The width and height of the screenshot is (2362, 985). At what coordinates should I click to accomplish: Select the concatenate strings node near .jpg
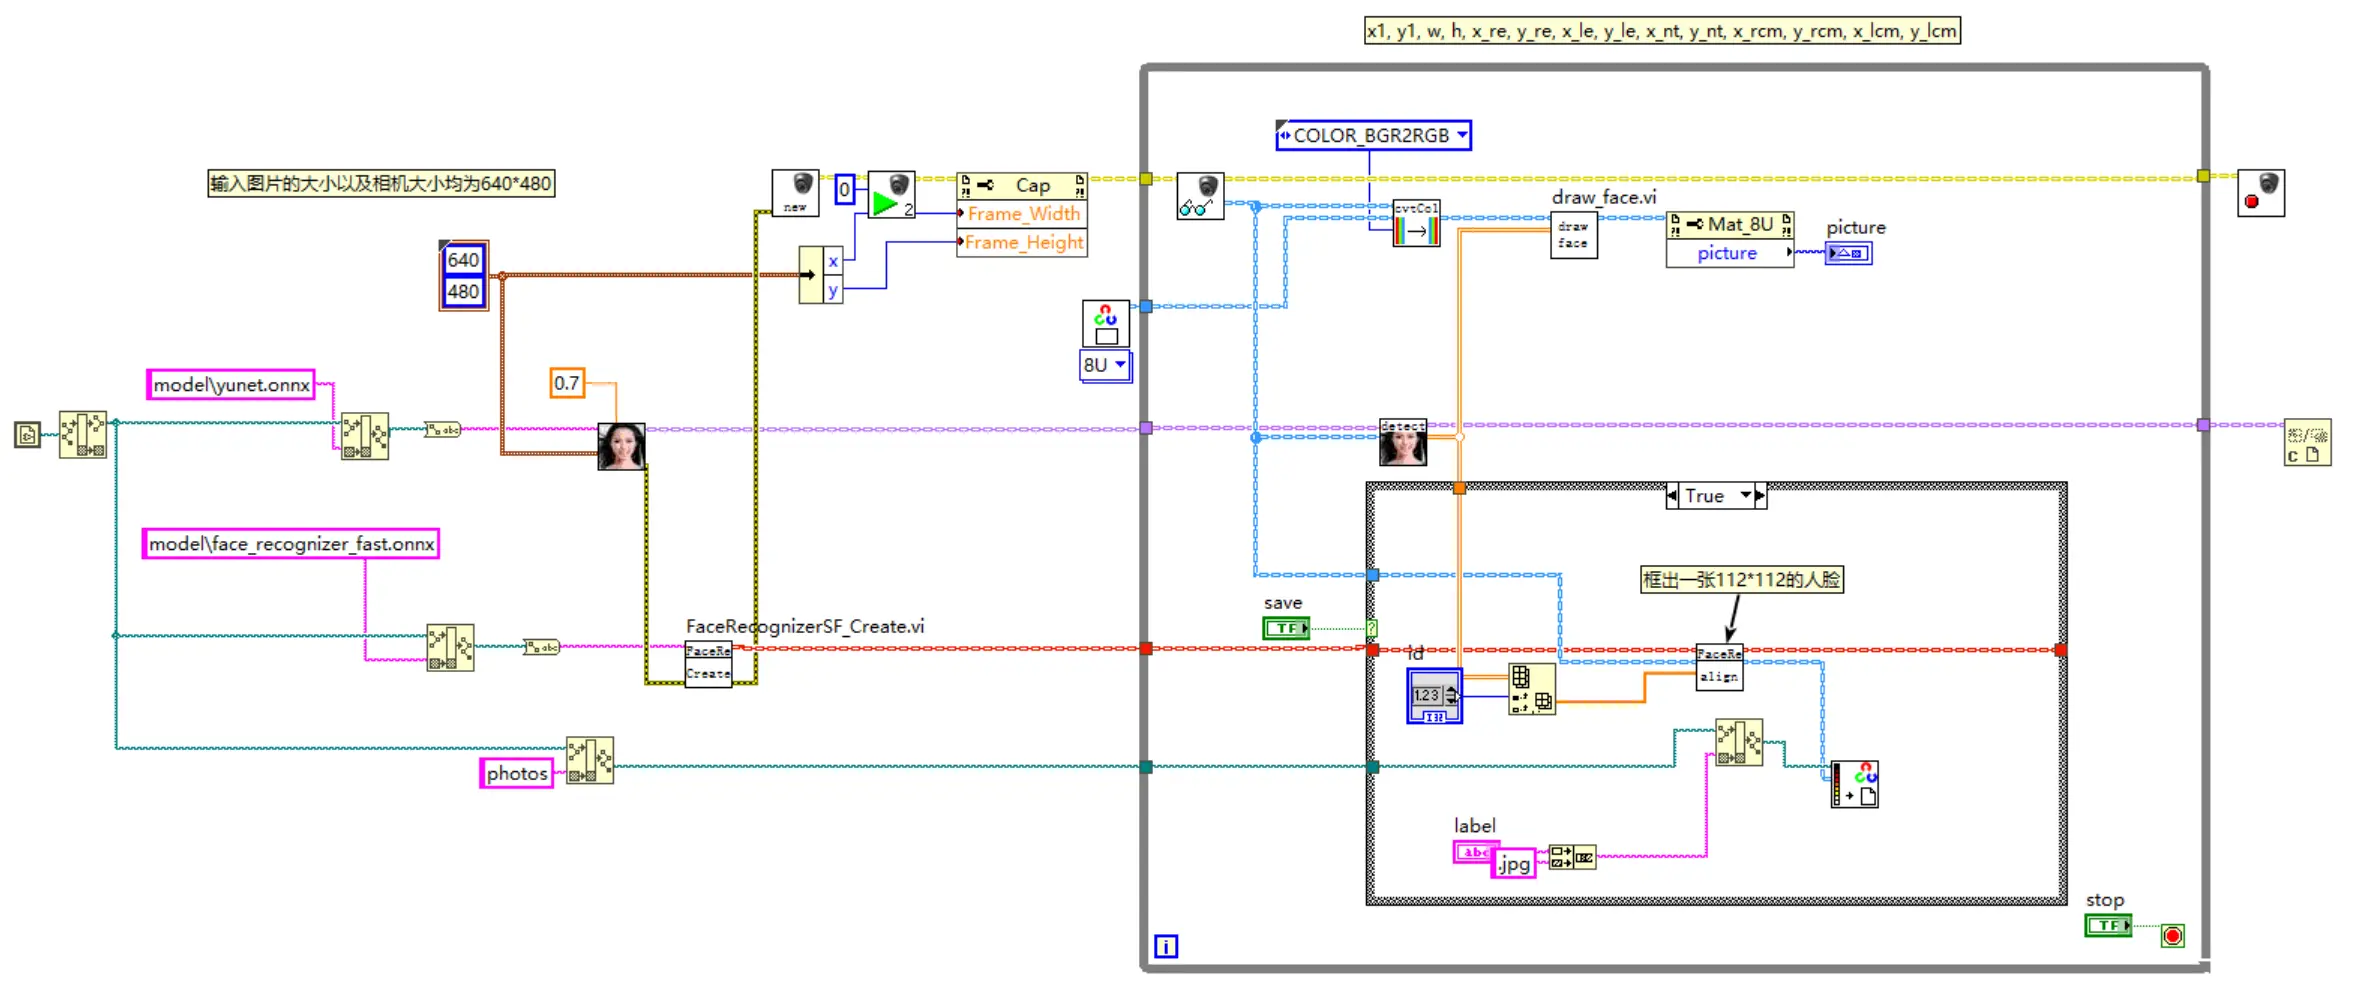pyautogui.click(x=1572, y=857)
